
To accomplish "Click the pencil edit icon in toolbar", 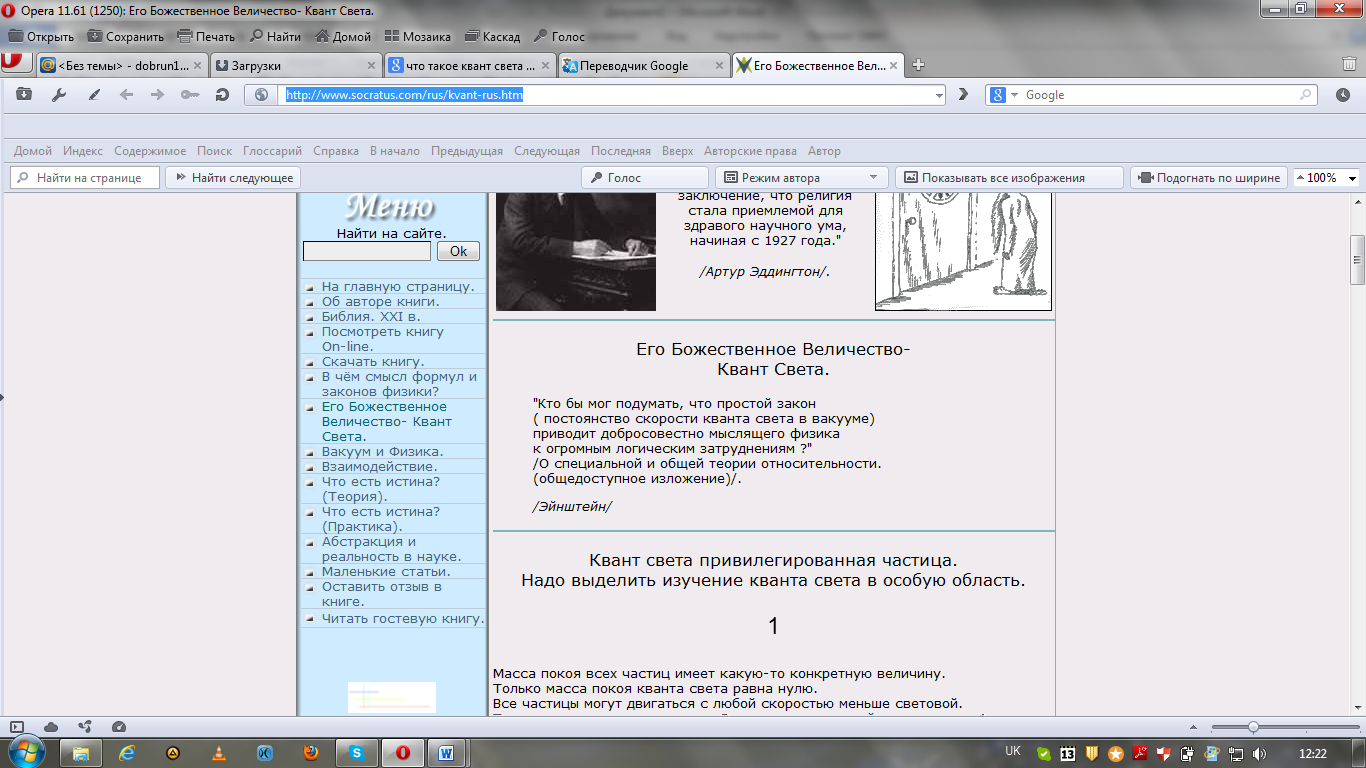I will [x=94, y=95].
